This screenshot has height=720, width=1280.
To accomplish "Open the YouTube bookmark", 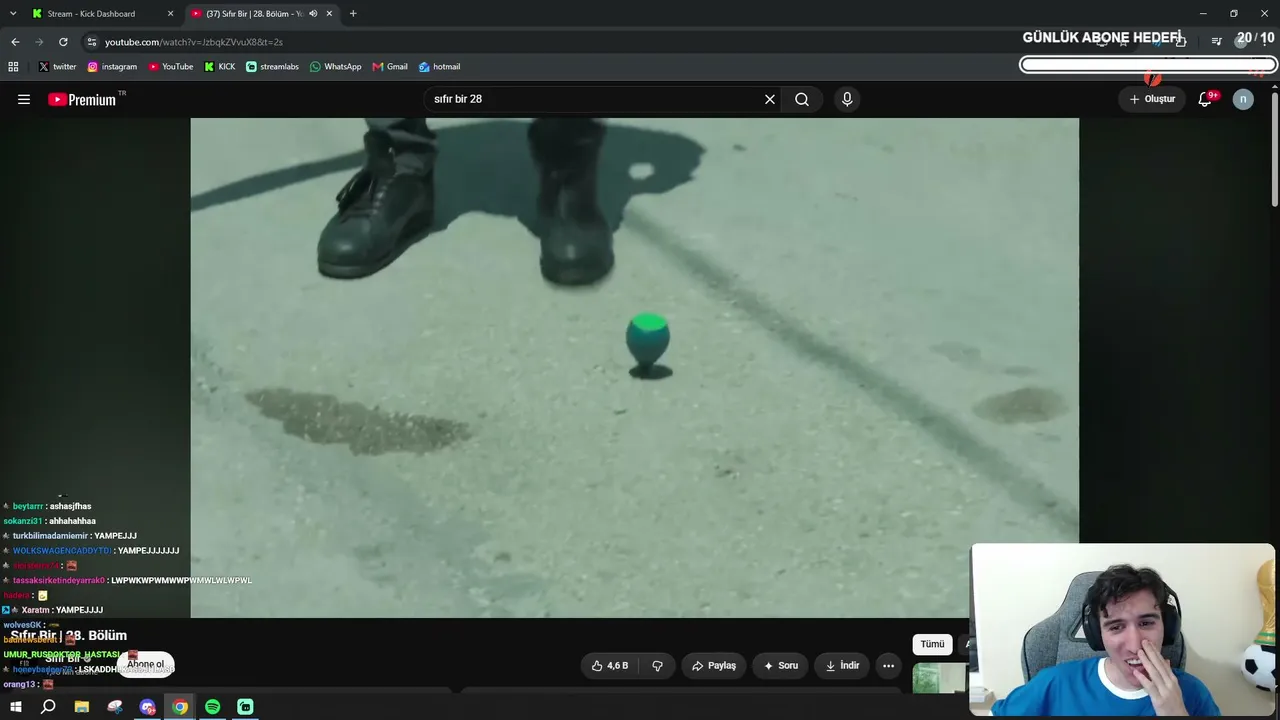I will [x=171, y=67].
